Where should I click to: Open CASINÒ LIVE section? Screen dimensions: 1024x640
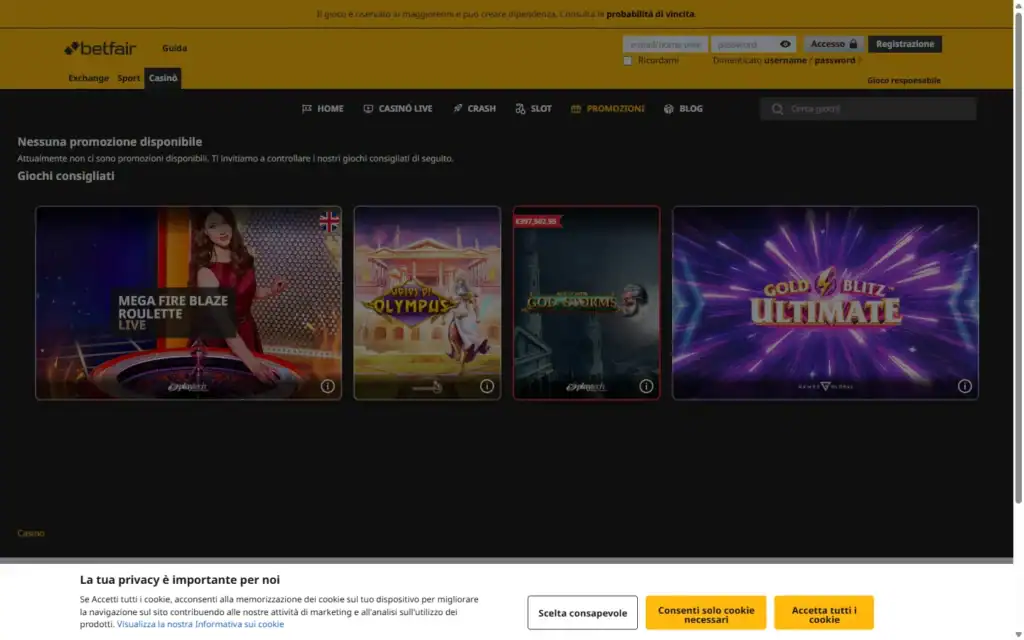click(398, 108)
